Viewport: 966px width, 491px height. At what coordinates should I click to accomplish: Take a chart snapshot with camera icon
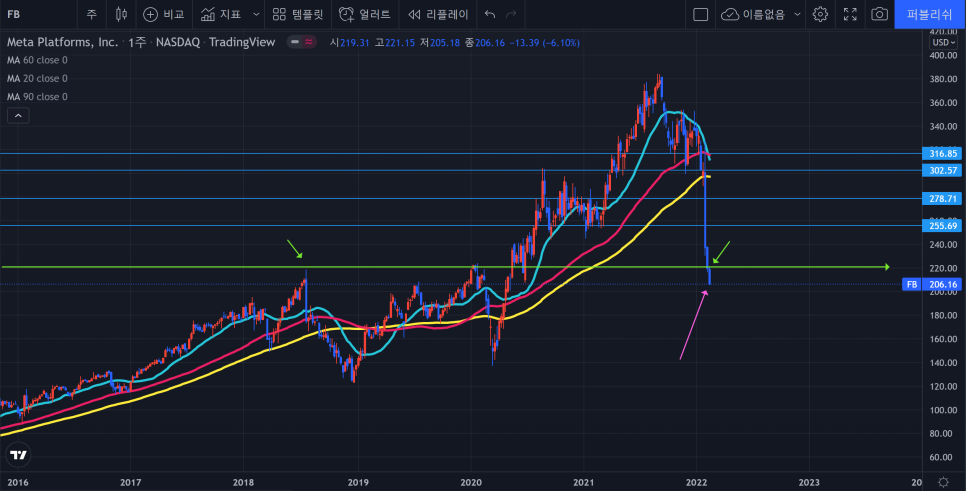point(880,14)
